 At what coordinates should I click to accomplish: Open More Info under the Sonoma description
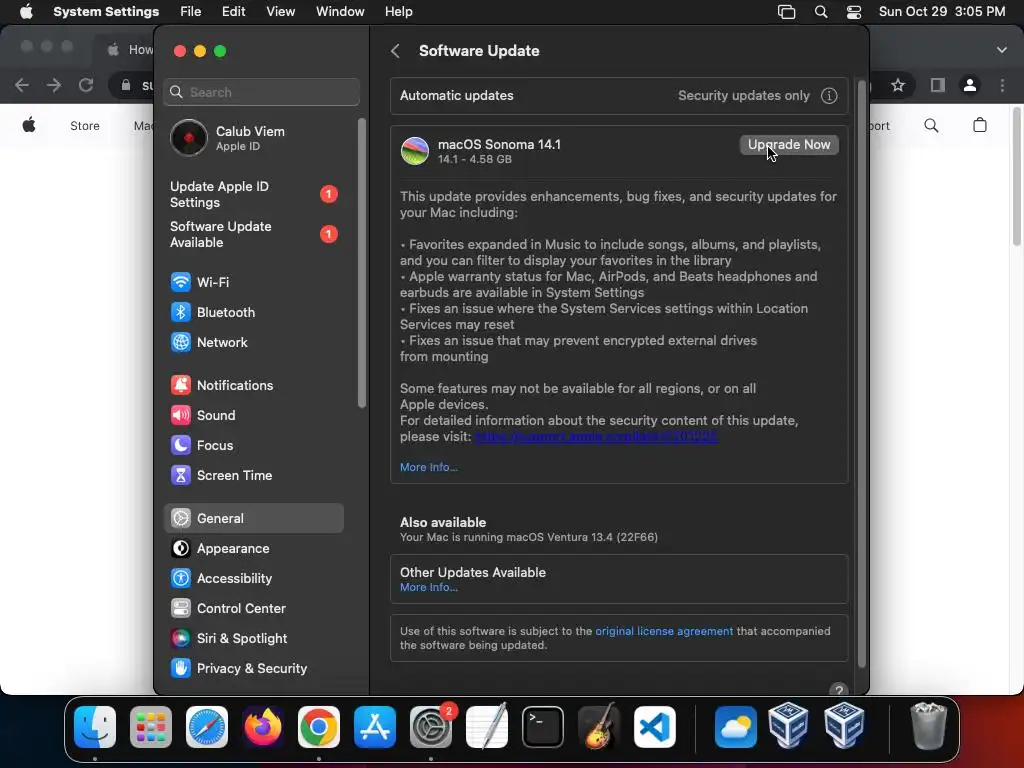point(428,467)
